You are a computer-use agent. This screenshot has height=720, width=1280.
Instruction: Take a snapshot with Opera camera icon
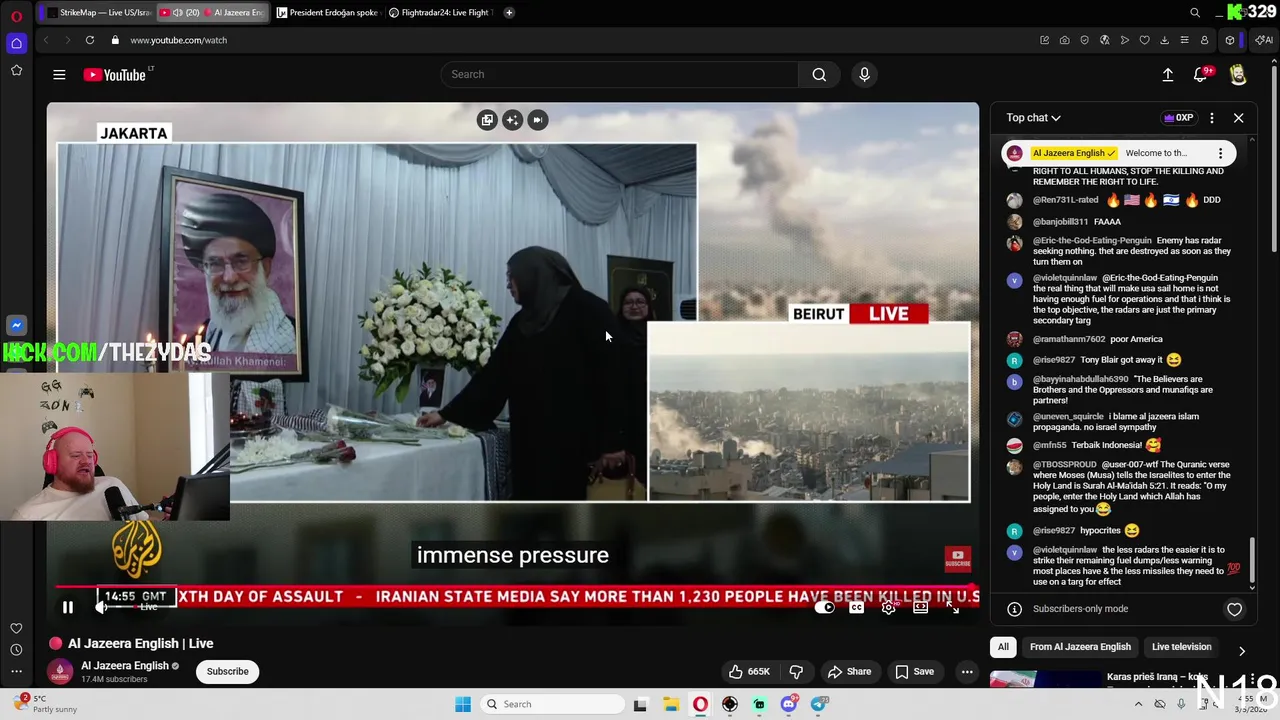point(1064,40)
